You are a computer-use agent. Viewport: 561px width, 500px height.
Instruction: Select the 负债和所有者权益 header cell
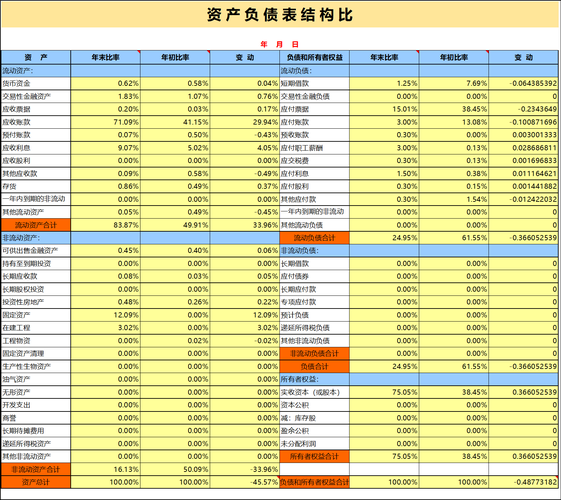coord(314,58)
